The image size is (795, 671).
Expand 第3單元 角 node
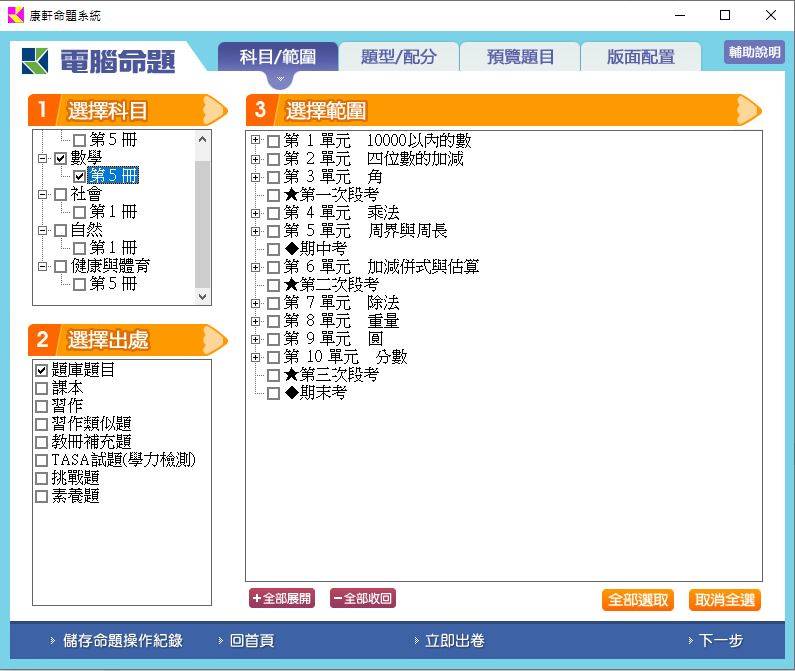(256, 178)
